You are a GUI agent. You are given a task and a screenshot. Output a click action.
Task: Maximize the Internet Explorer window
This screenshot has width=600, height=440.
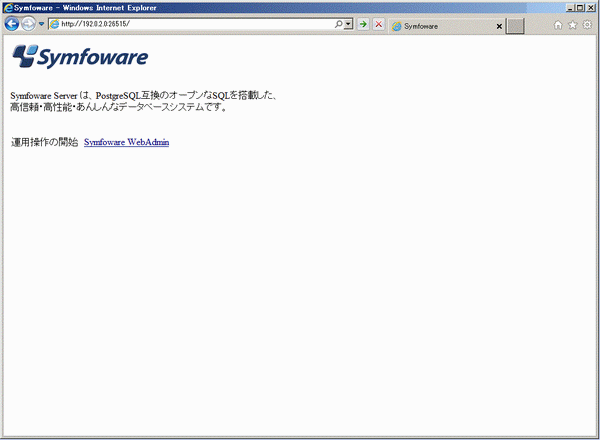(580, 8)
